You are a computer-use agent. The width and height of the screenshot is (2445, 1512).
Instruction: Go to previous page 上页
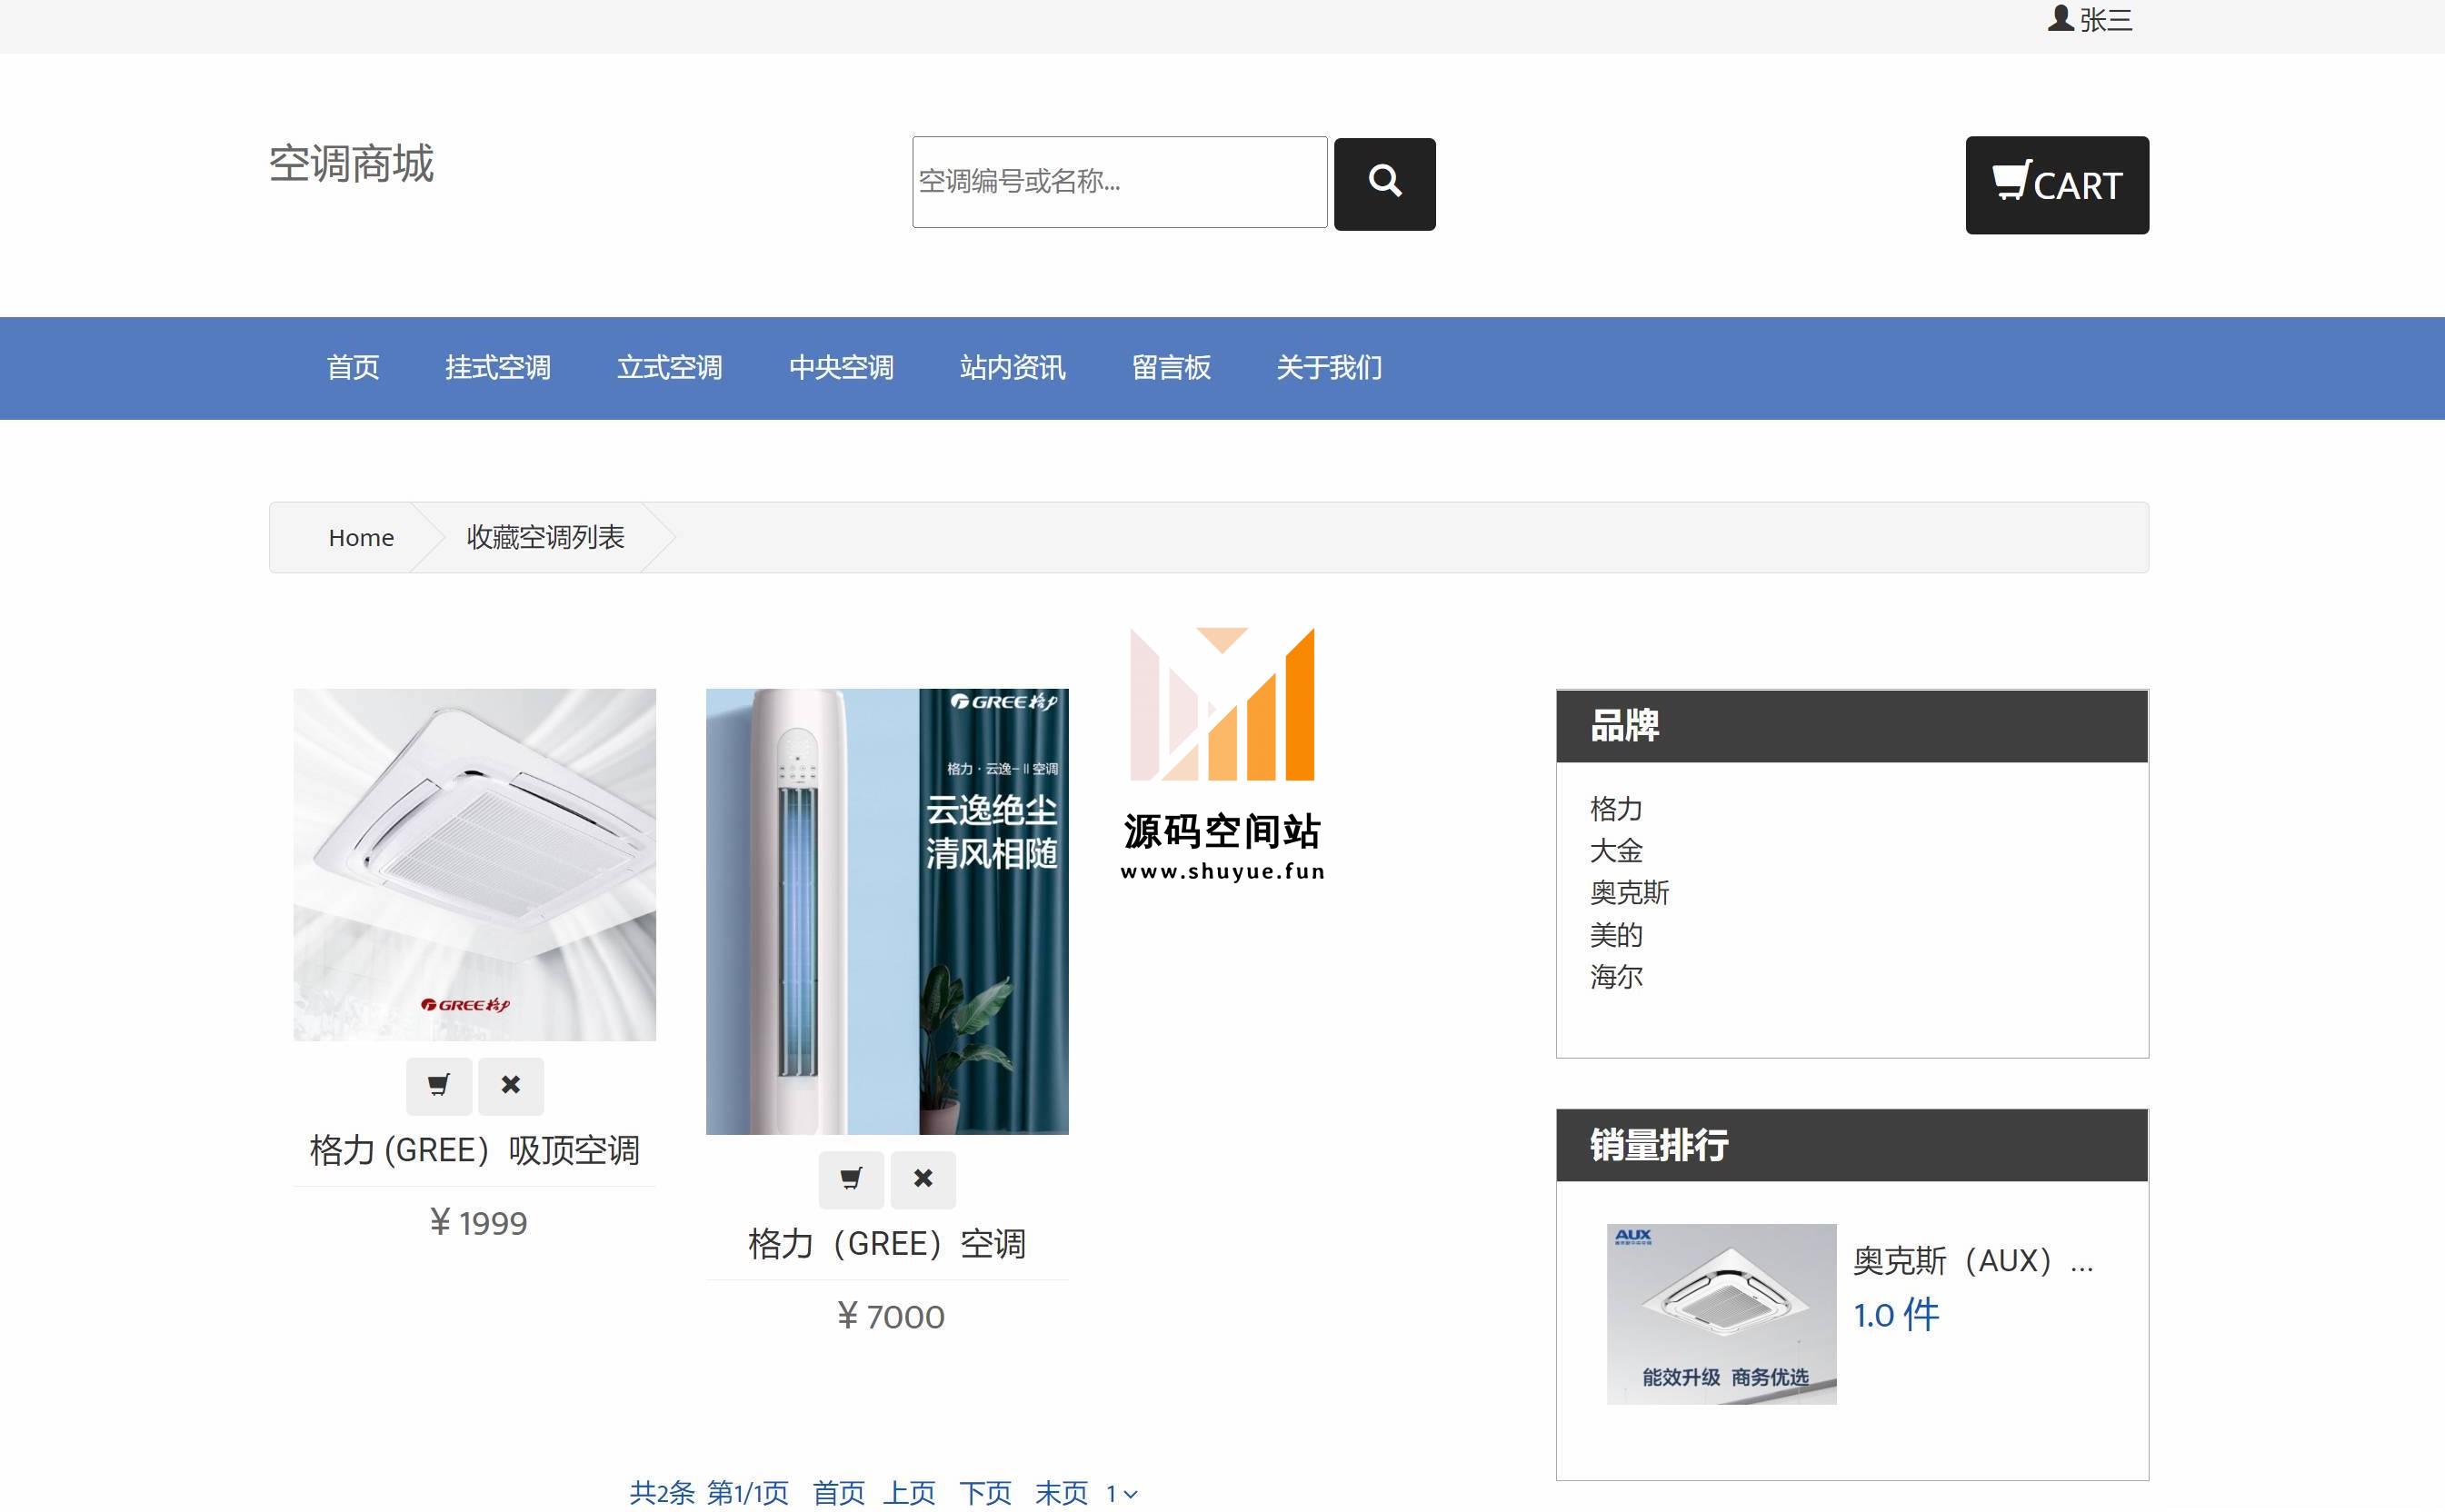(x=909, y=1494)
